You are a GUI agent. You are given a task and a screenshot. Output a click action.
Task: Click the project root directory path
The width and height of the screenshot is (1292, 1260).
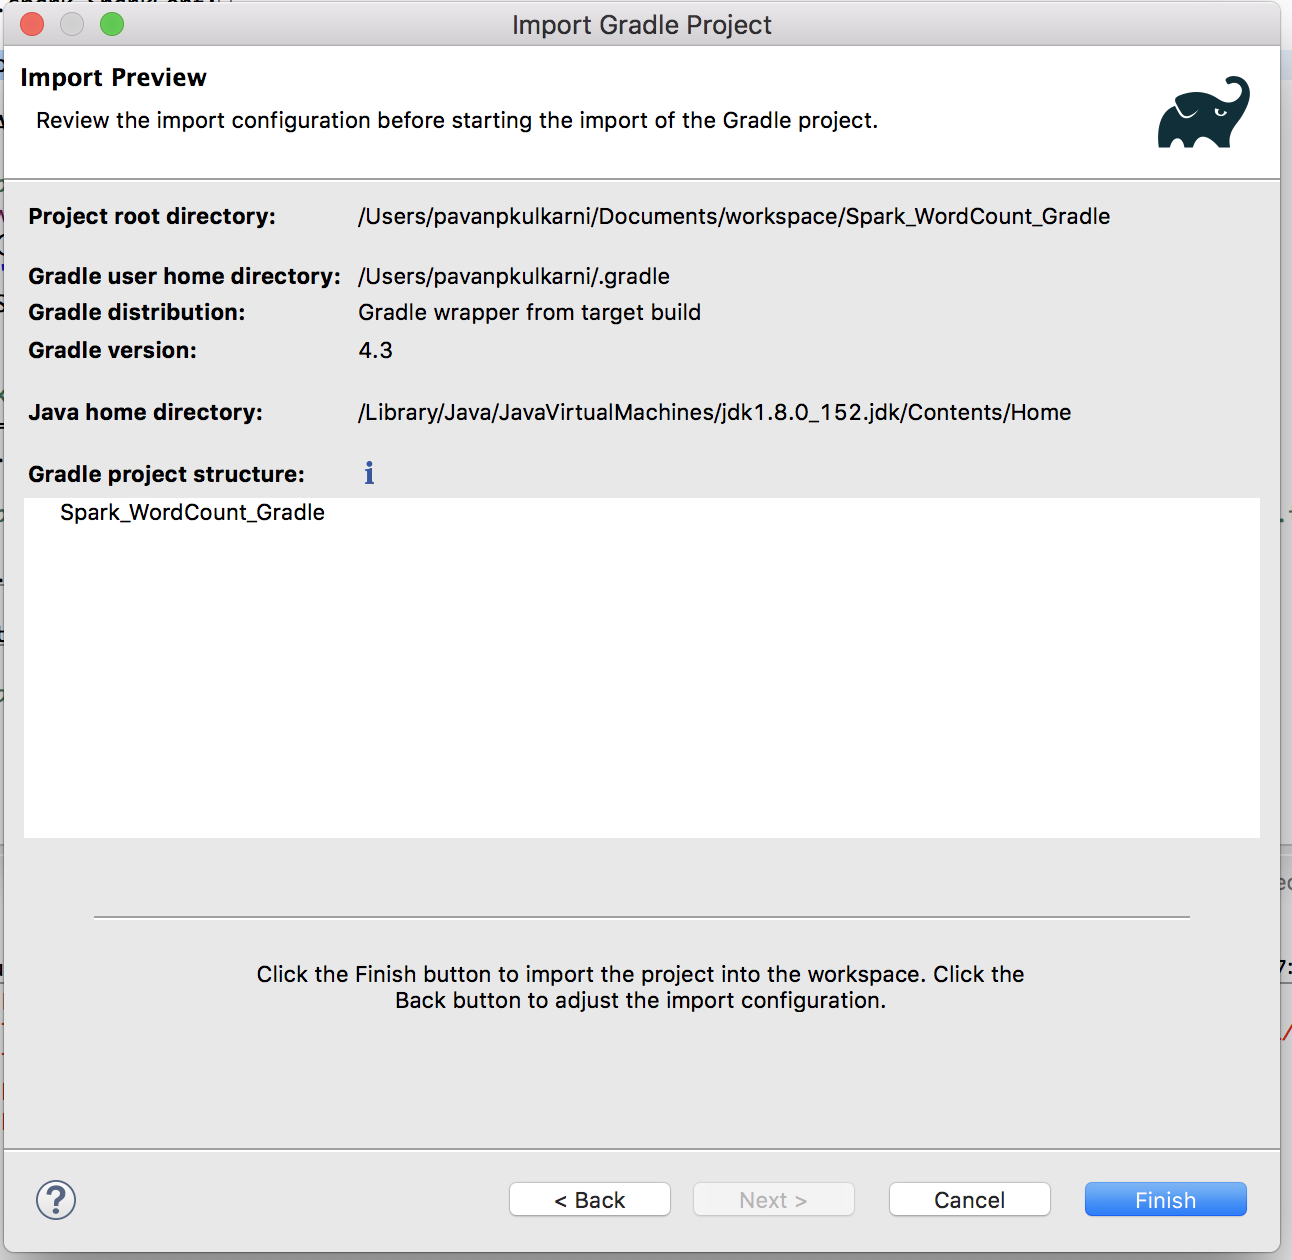(733, 217)
